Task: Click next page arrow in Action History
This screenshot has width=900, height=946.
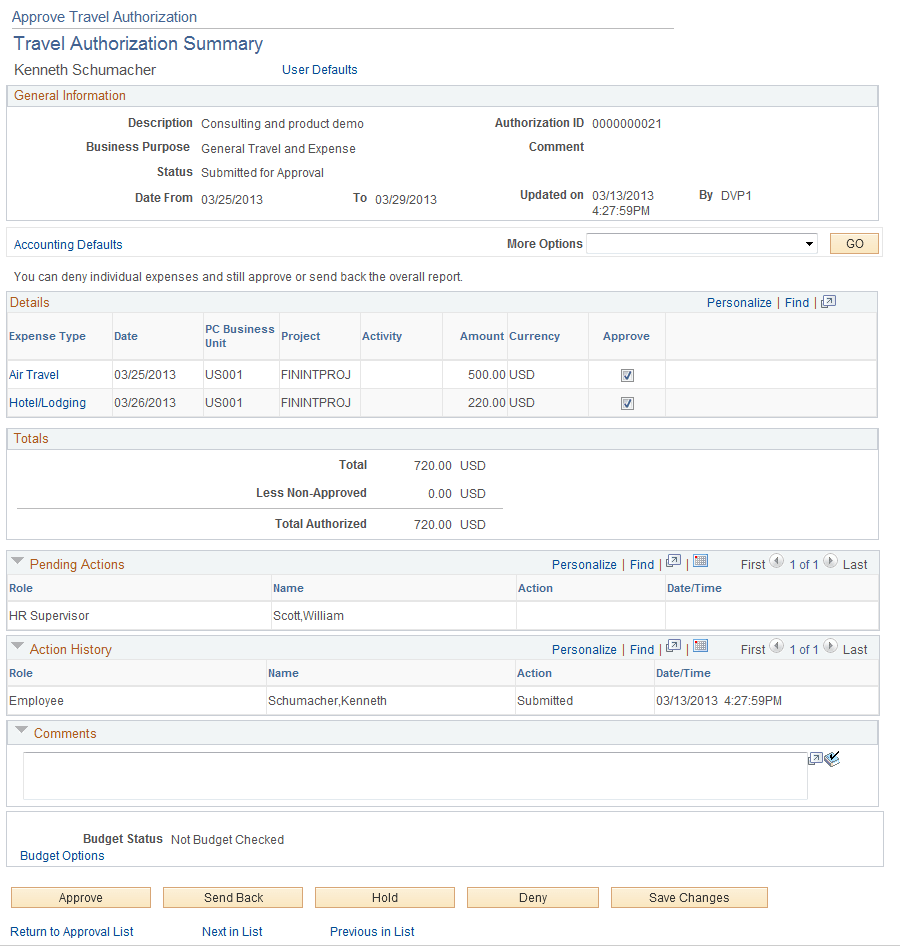Action: 830,648
